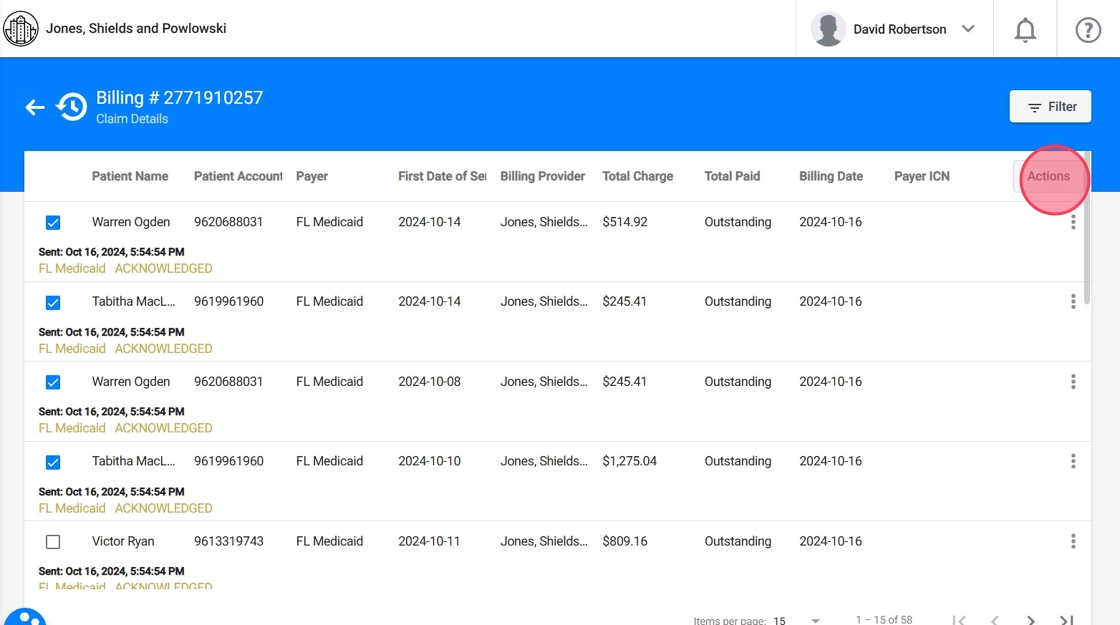Click the Total Paid column header
The width and height of the screenshot is (1120, 625).
click(732, 176)
